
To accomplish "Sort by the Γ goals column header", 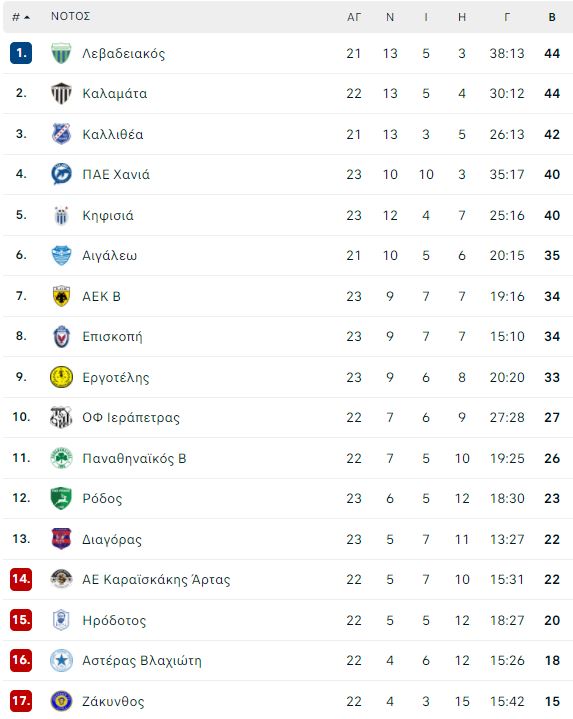I will [507, 17].
